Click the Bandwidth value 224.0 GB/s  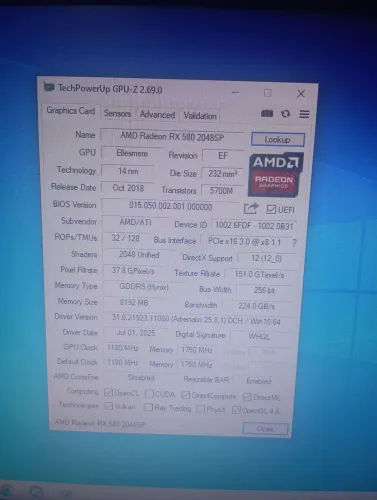click(256, 306)
